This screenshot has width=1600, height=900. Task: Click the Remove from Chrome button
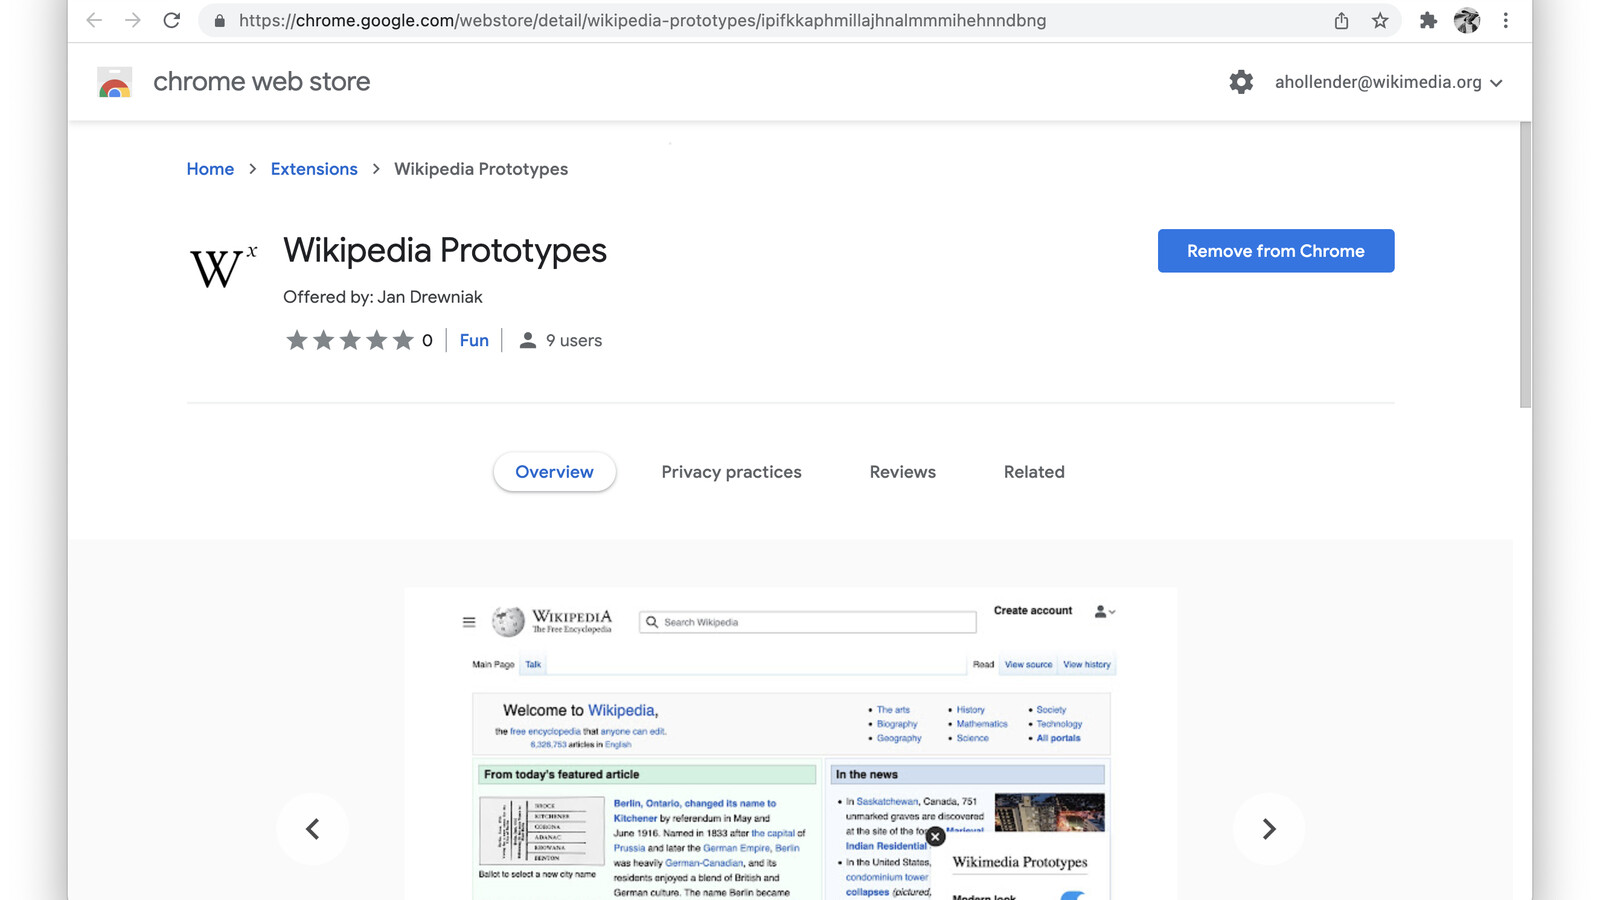click(x=1275, y=250)
